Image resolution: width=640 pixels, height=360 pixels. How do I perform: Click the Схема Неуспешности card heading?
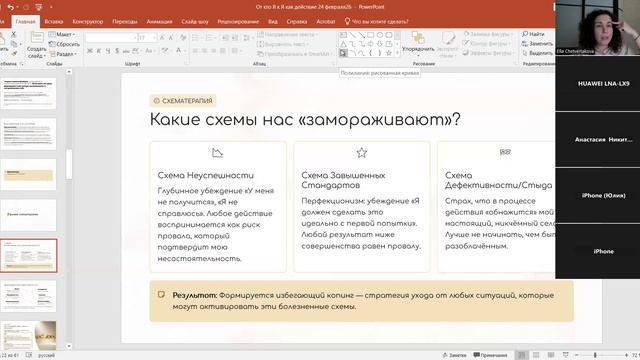[x=206, y=175]
